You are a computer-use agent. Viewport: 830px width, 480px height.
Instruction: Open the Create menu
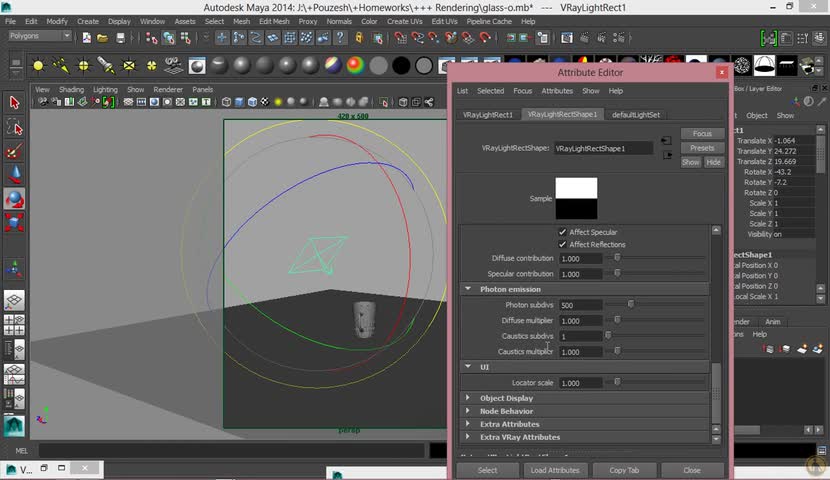tap(88, 21)
